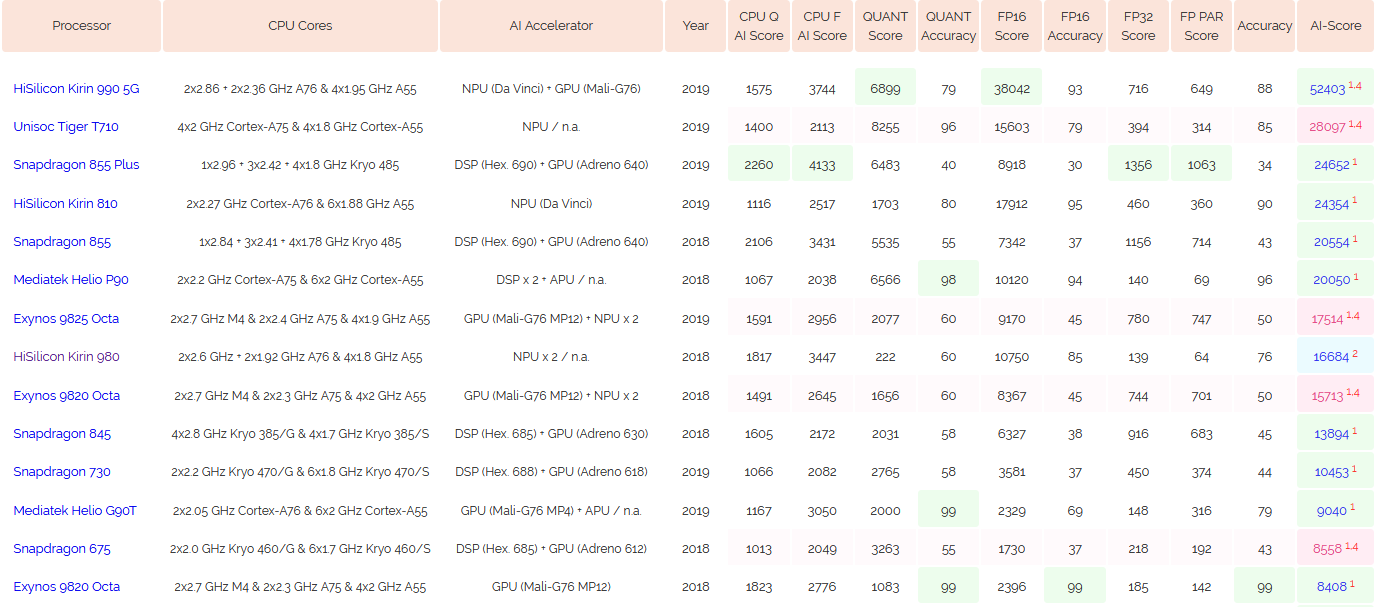Screen dimensions: 1377x607
Task: Click the 9040 AI-Score value
Action: tap(1331, 511)
